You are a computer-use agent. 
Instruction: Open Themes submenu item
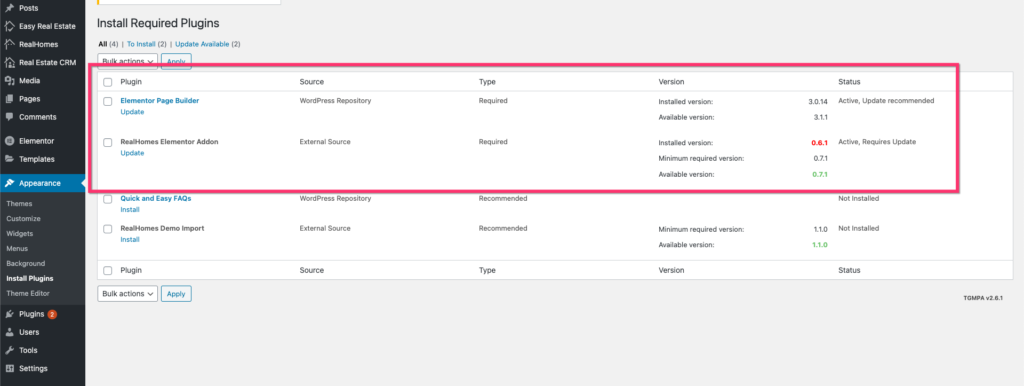[20, 204]
